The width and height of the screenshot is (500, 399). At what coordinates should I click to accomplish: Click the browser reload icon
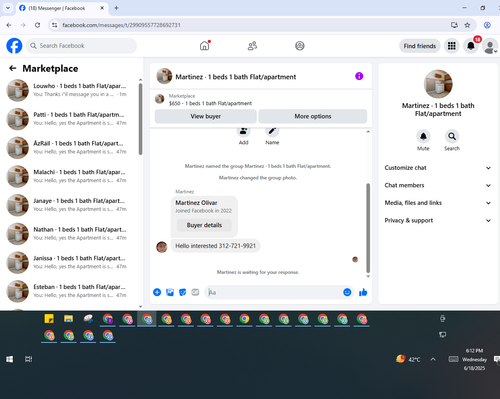(x=38, y=25)
